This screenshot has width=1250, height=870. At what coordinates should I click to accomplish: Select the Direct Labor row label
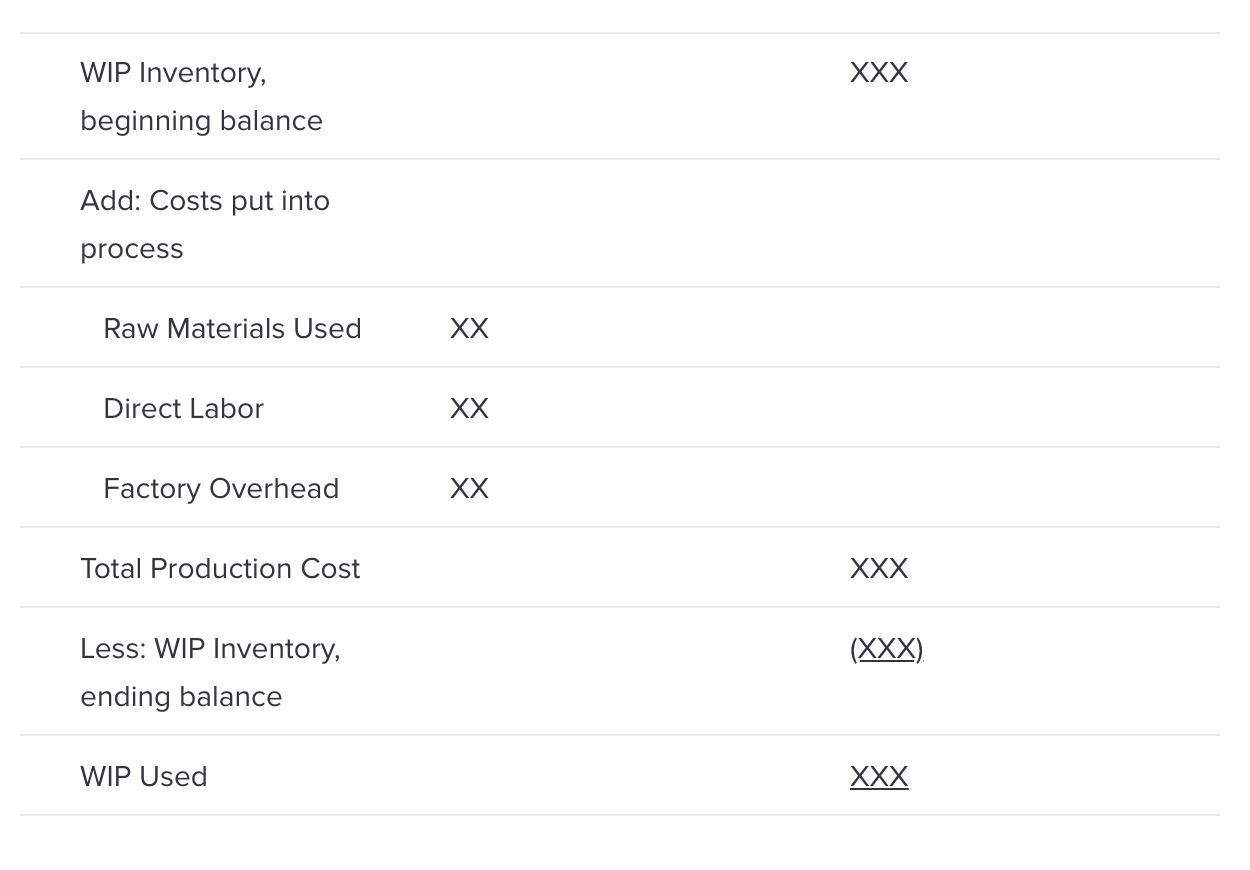click(x=183, y=408)
